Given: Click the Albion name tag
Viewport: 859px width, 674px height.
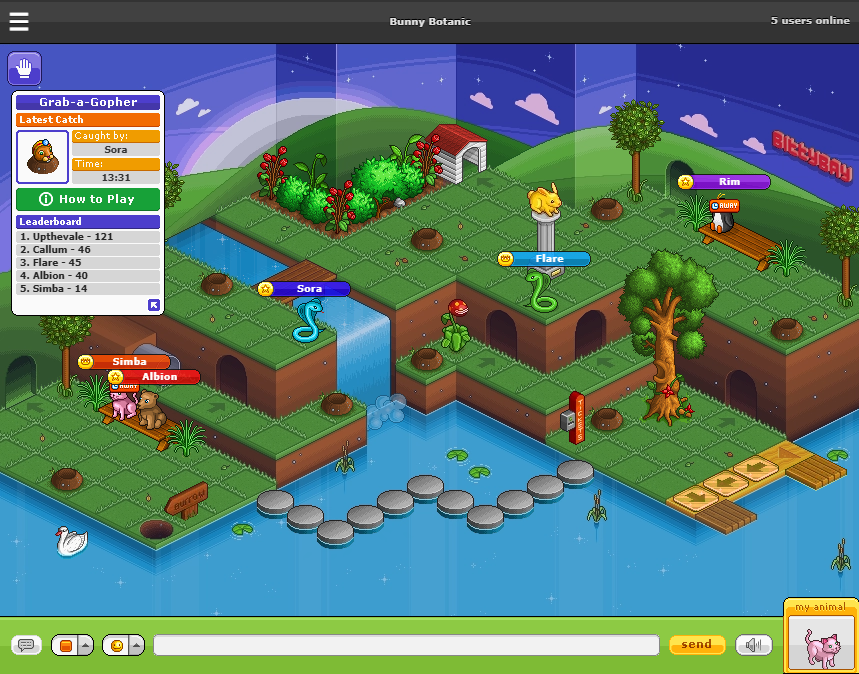Looking at the screenshot, I should (159, 376).
